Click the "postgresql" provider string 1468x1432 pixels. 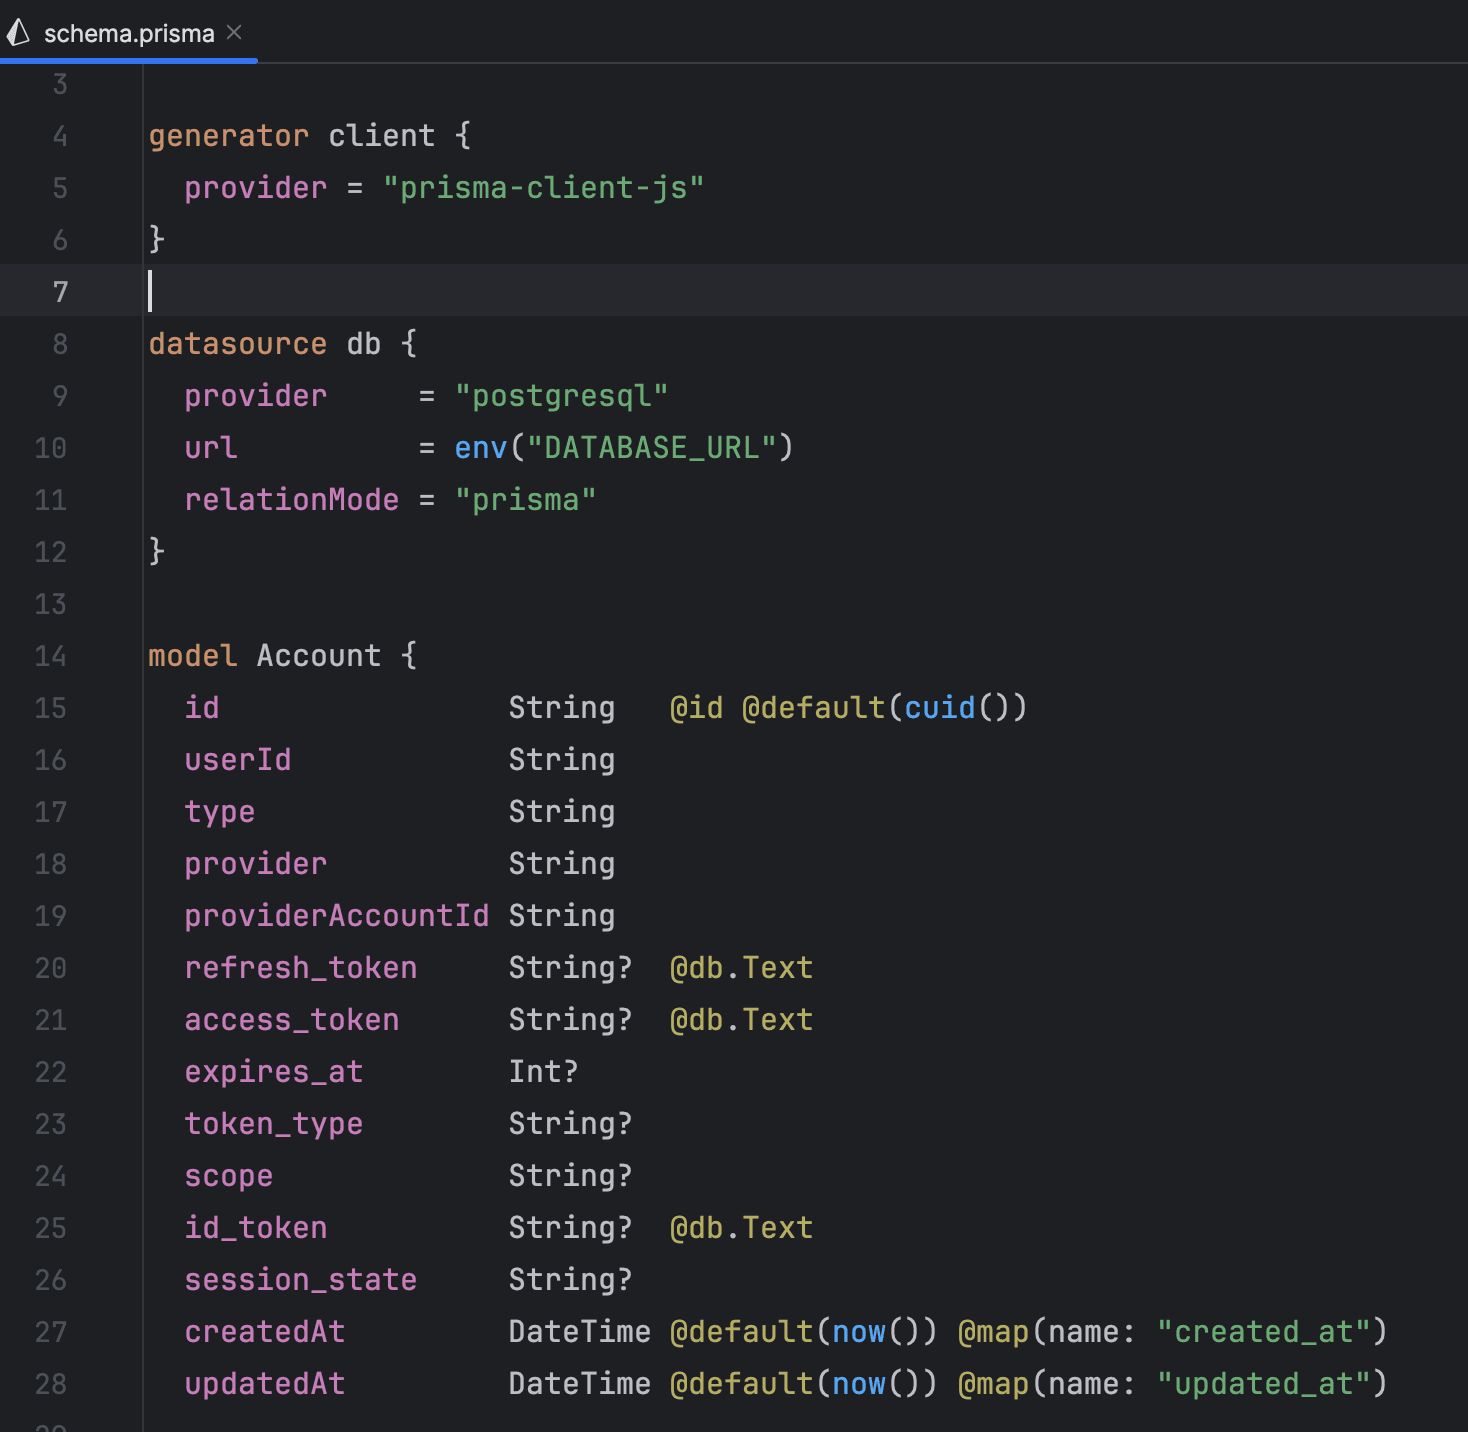tap(561, 396)
